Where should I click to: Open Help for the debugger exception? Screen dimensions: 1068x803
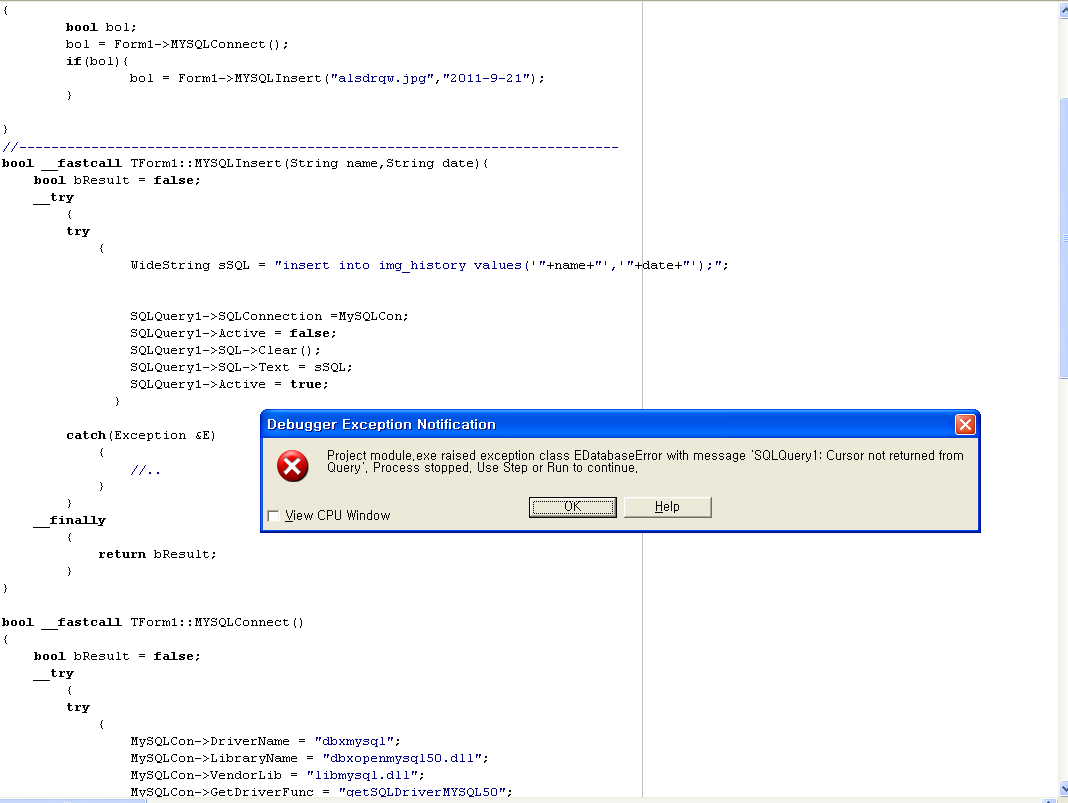pyautogui.click(x=667, y=507)
